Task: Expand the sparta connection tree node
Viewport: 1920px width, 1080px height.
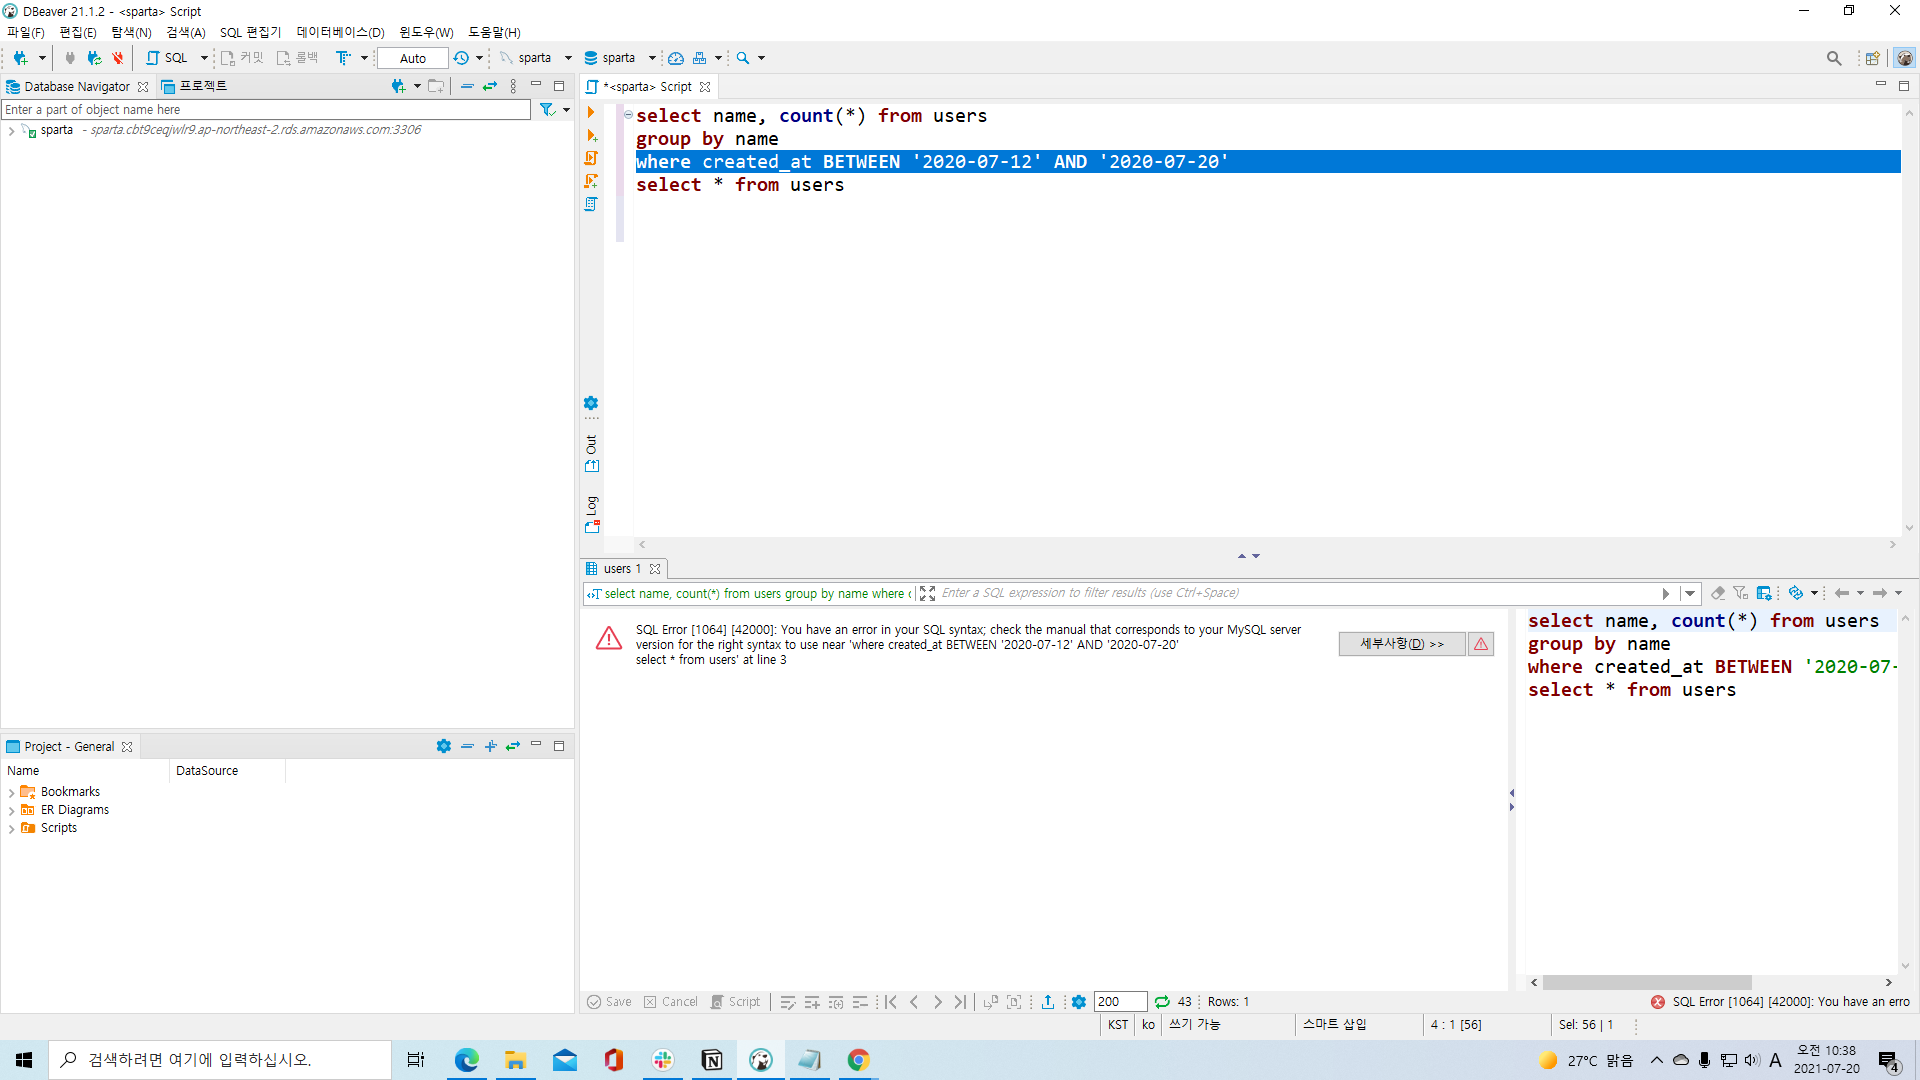Action: (11, 131)
